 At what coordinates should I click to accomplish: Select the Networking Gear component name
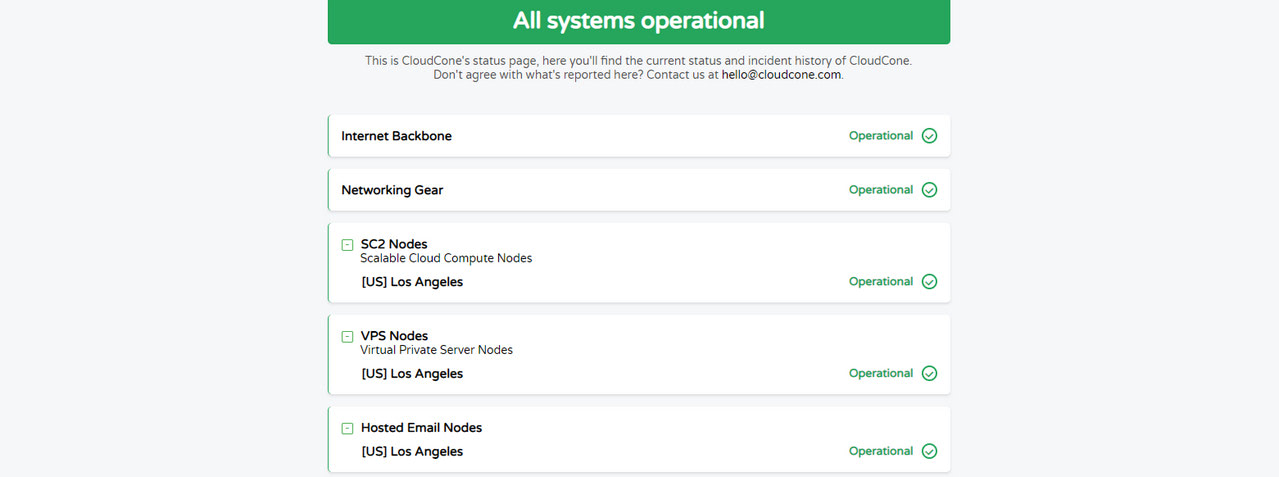pos(392,190)
